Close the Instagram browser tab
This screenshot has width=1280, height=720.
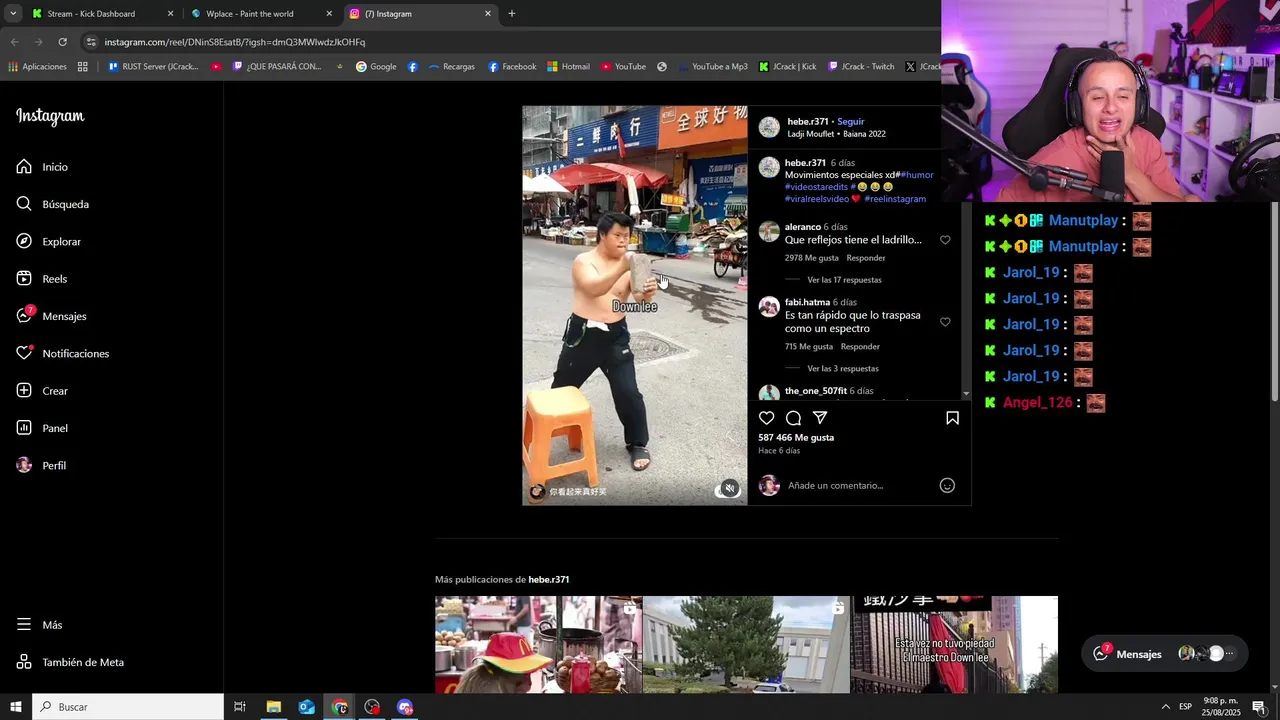pos(488,14)
